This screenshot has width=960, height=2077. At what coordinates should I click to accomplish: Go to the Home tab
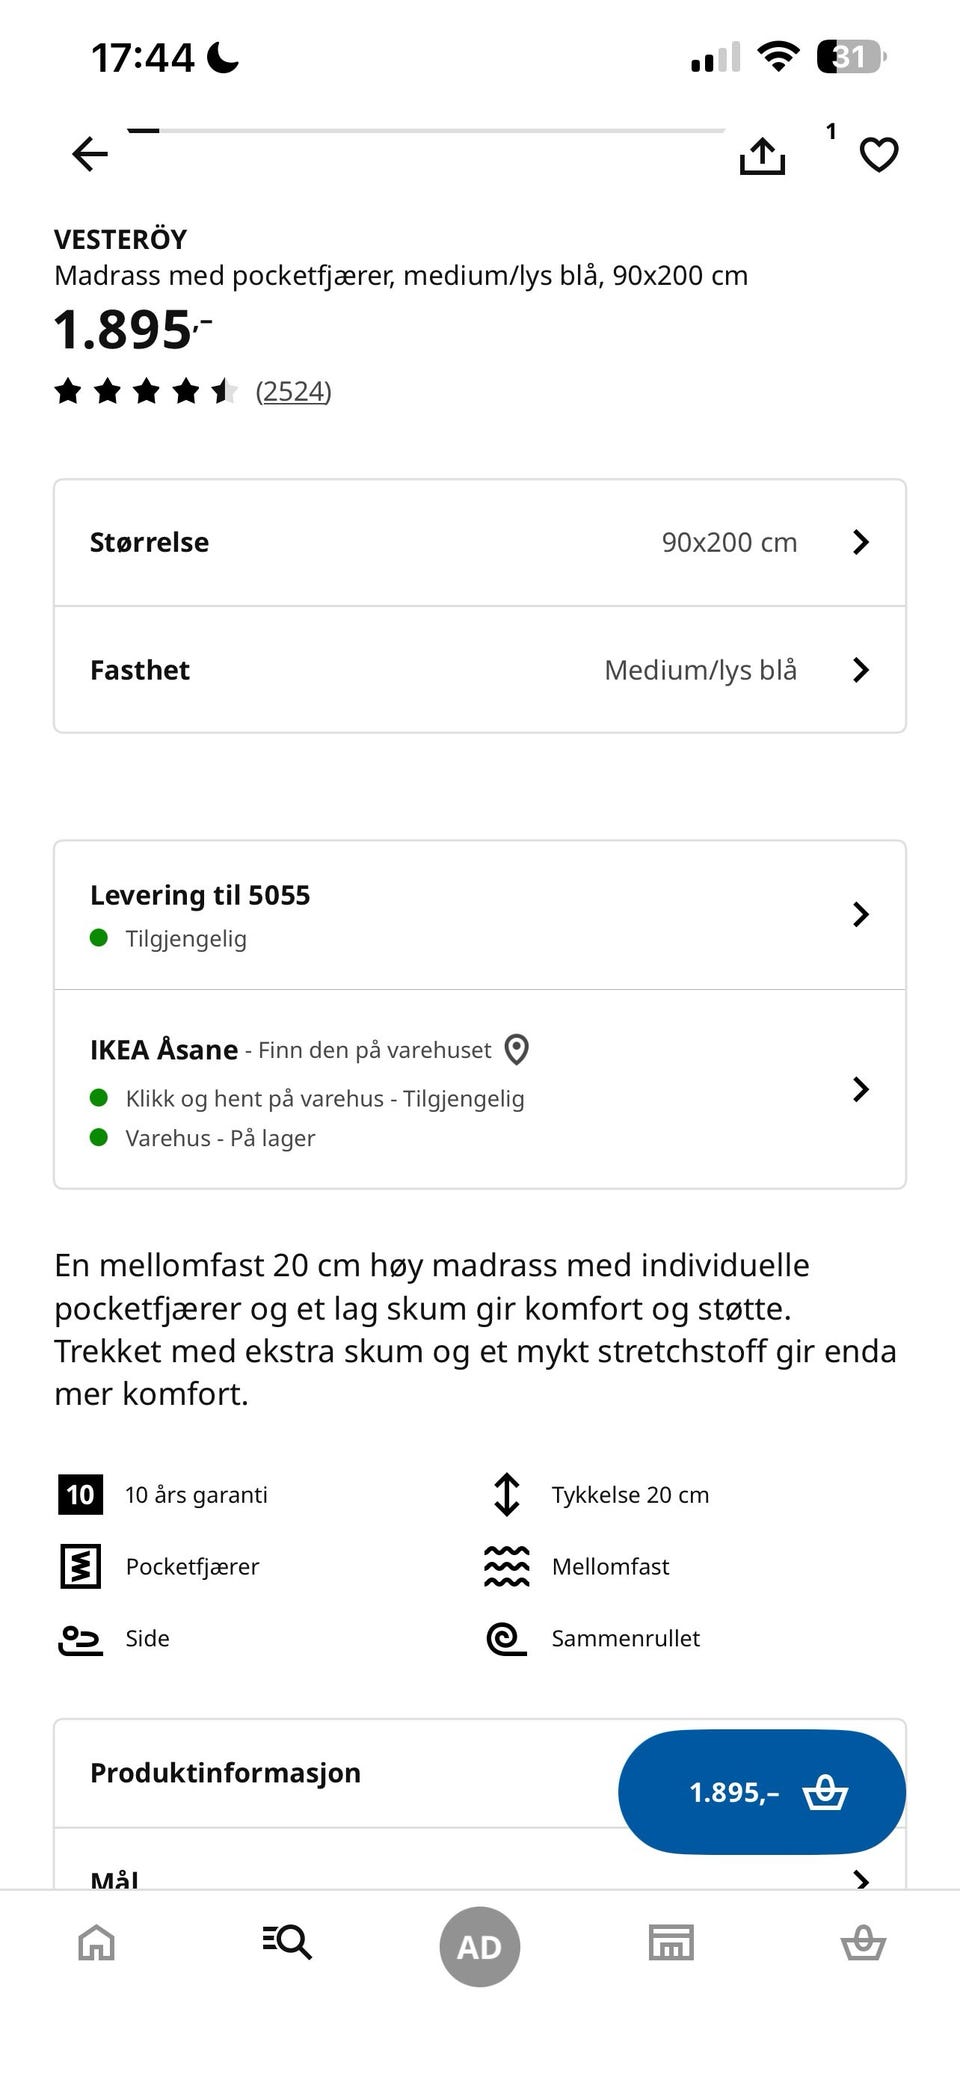97,1943
